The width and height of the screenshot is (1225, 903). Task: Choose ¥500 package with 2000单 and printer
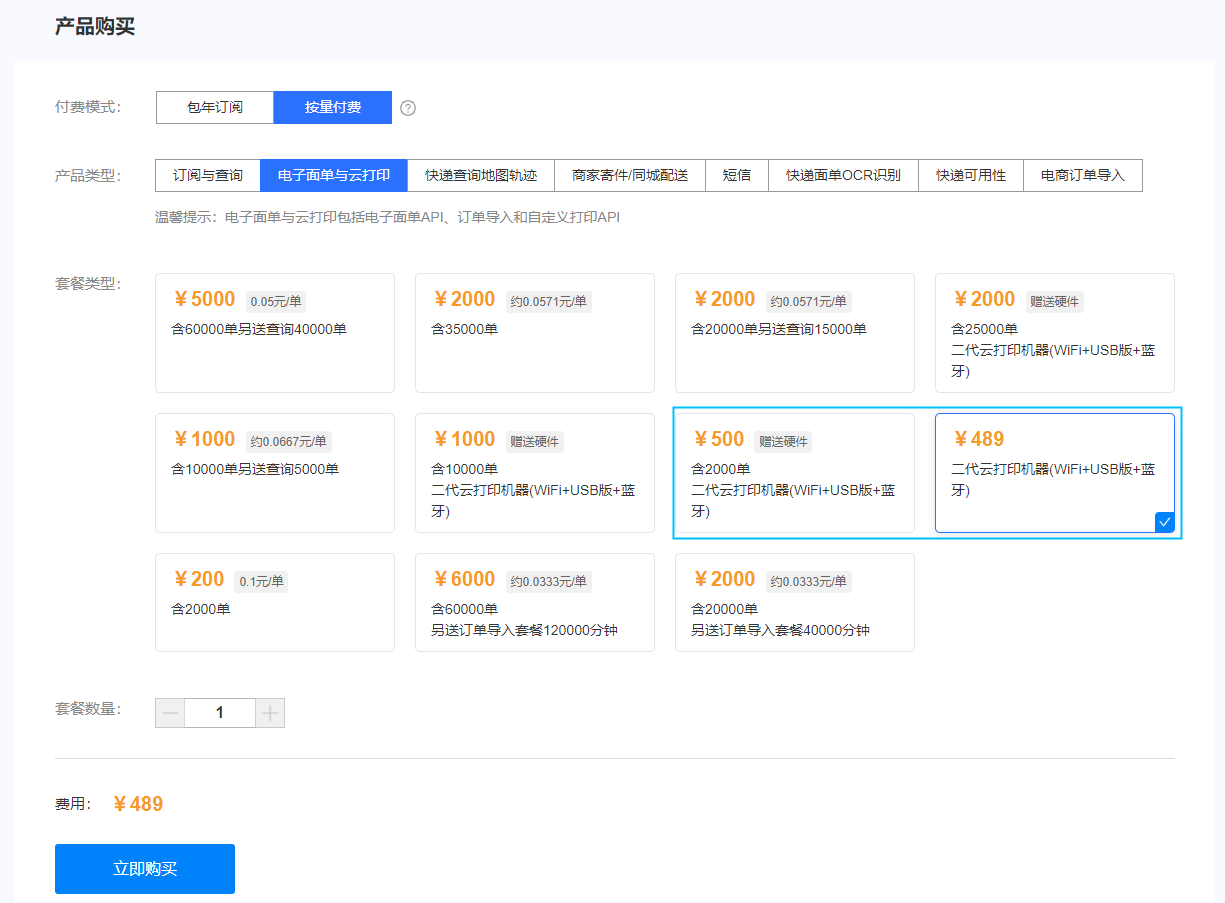pos(795,473)
